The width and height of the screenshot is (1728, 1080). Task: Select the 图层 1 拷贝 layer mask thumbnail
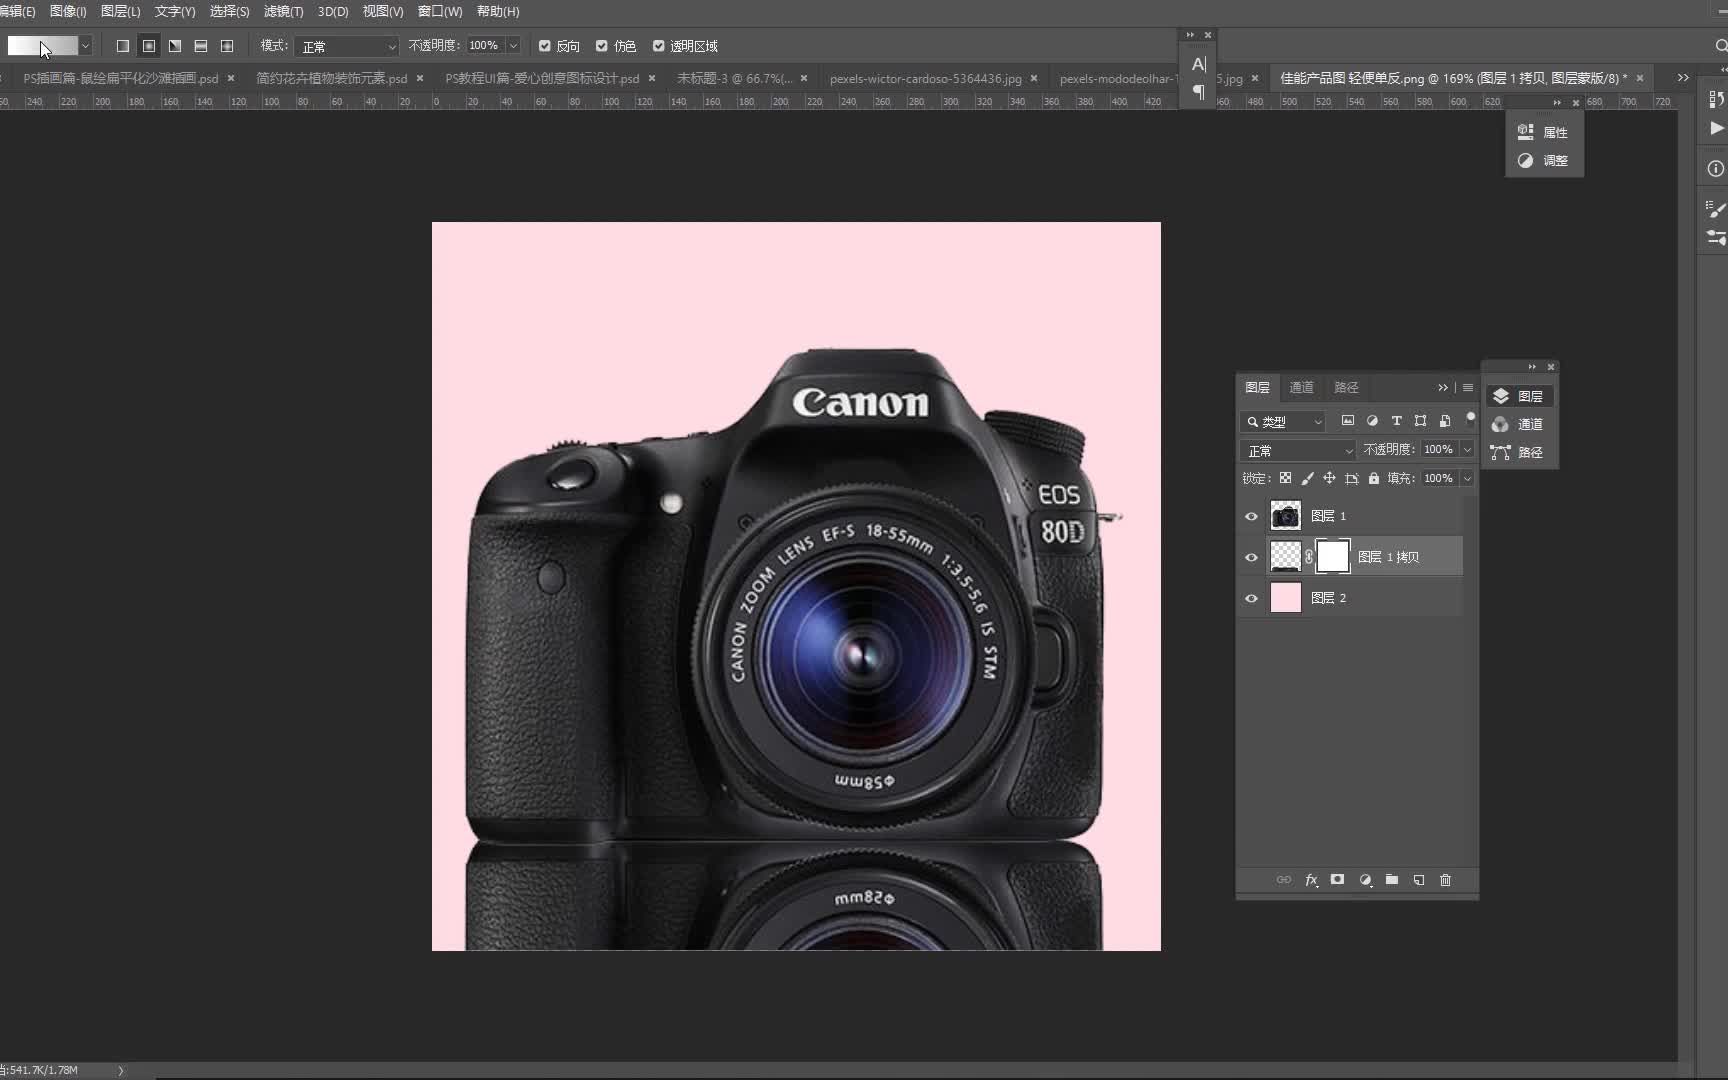tap(1333, 556)
